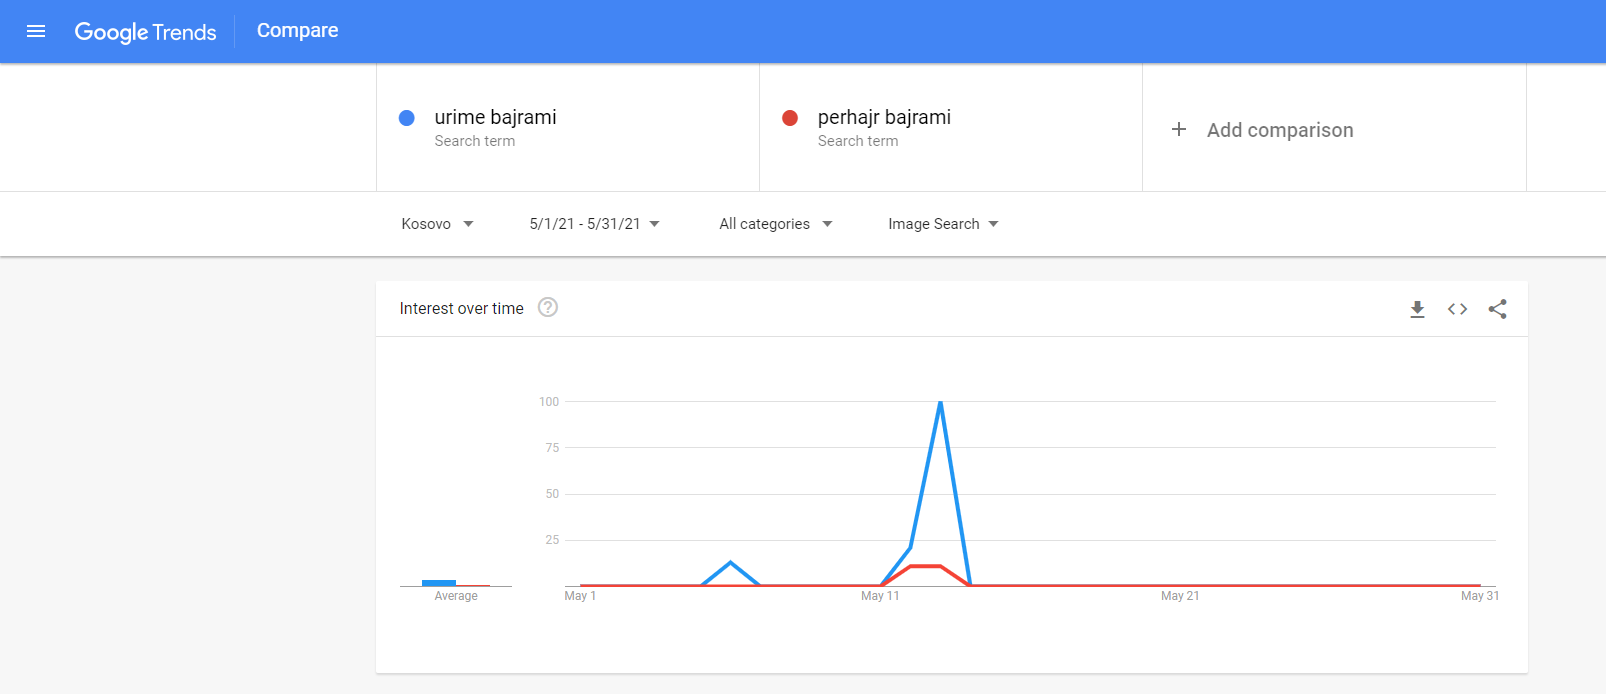
Task: Click red dot beside perhajr bajrami
Action: (790, 118)
